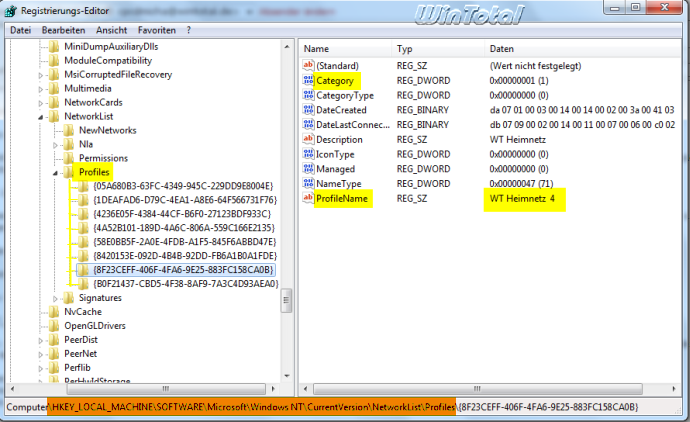Click the folder icon of OpenGLDrivers
The width and height of the screenshot is (690, 422).
(54, 326)
